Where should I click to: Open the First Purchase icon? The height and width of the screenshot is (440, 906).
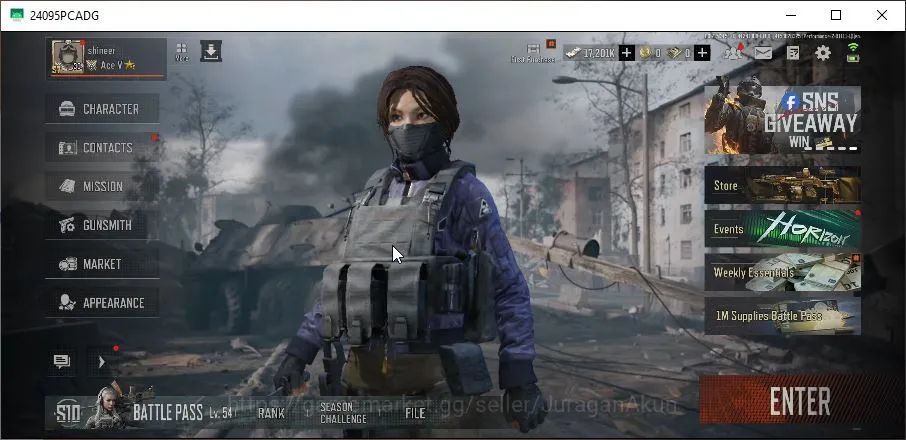533,52
